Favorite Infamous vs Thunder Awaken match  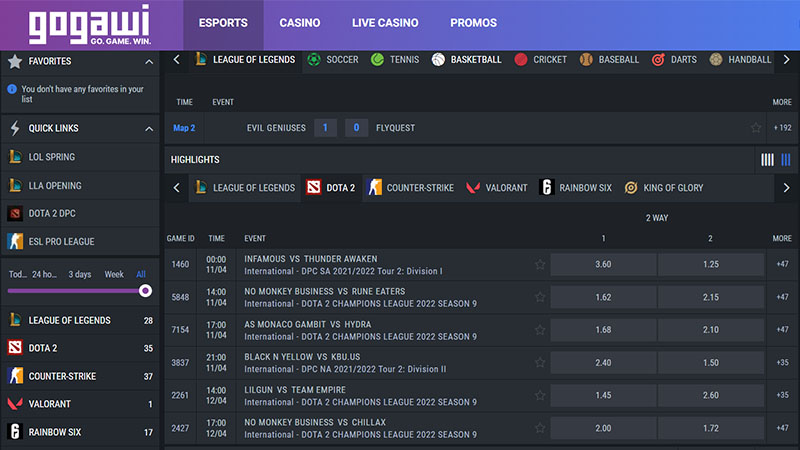tap(540, 264)
